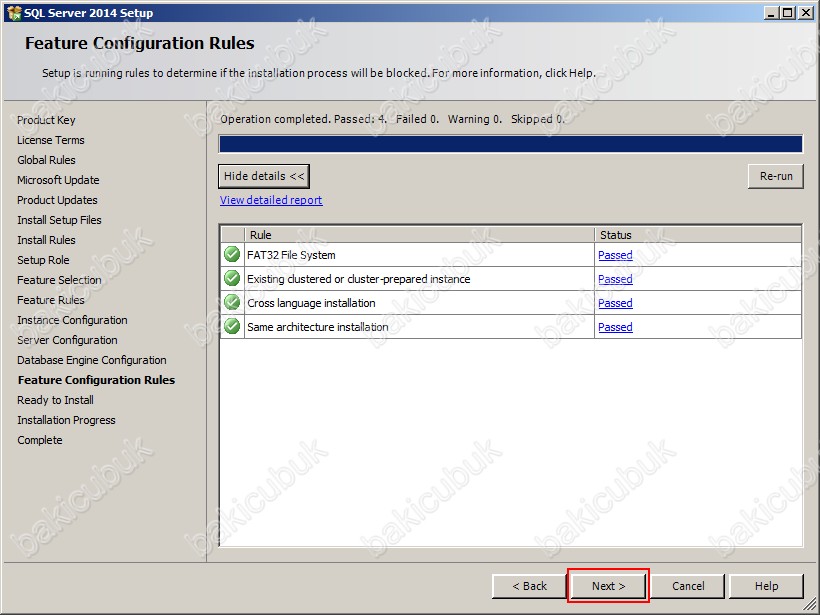Select the Rule column header

click(419, 235)
